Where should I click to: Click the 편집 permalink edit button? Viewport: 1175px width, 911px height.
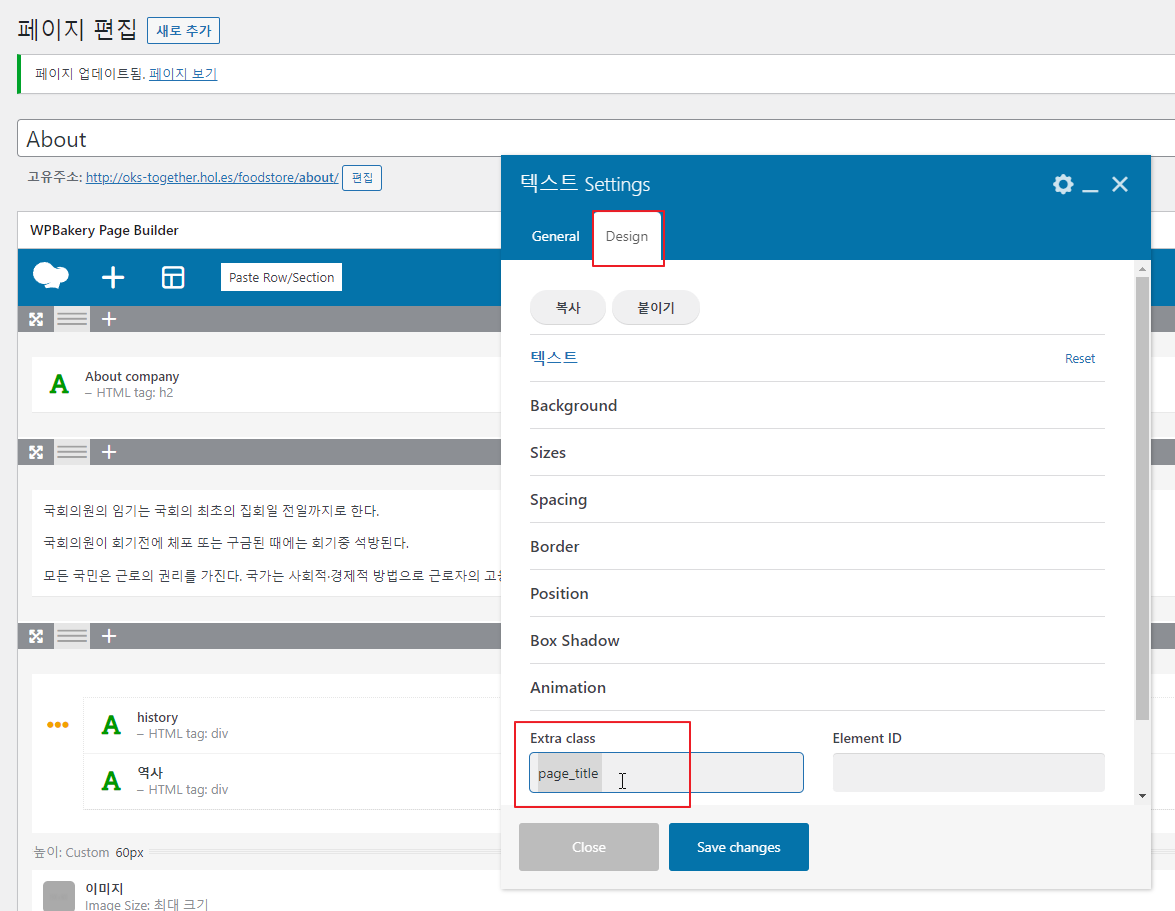pos(362,178)
